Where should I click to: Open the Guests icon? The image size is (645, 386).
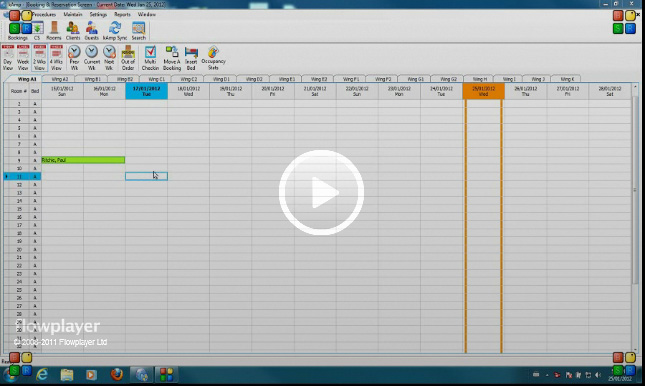(91, 31)
